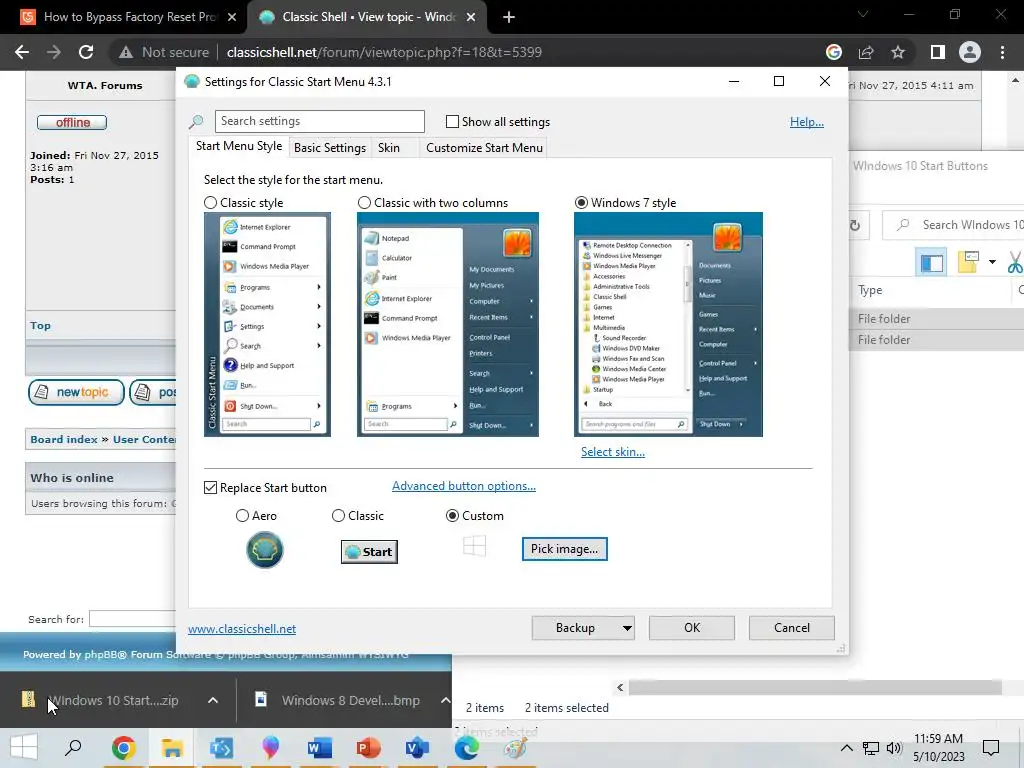The image size is (1024, 768).
Task: Open PowerPoint from the taskbar
Action: tap(368, 748)
